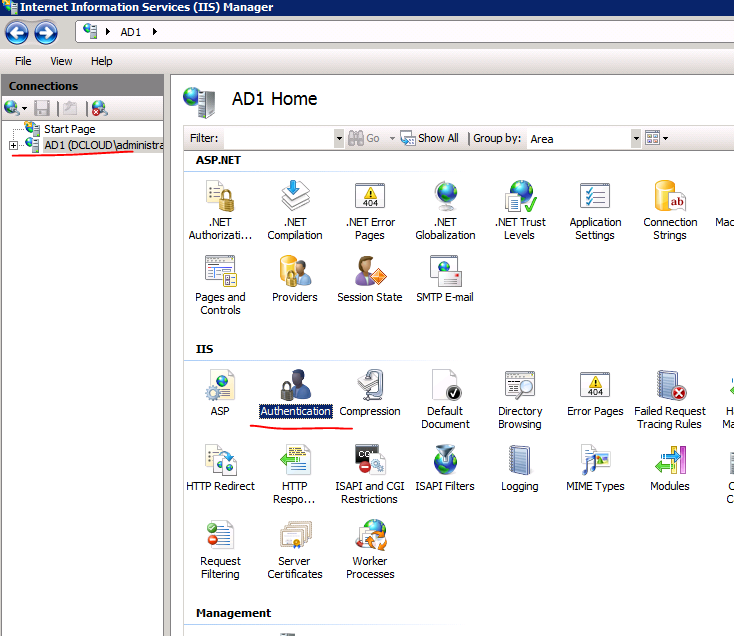Open the Help menu
734x636 pixels.
102,61
